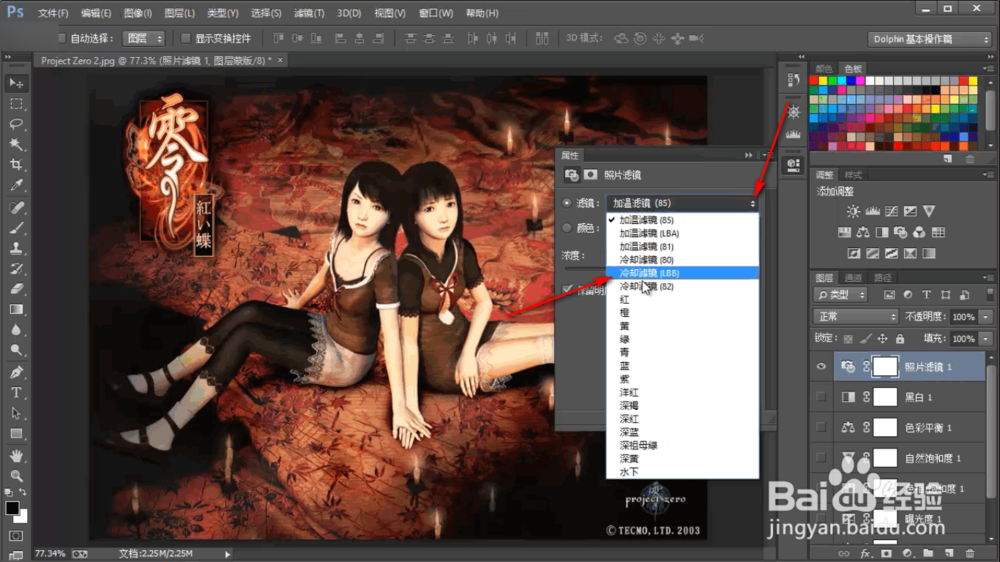This screenshot has height=562, width=1000.
Task: Switch to the 样式 tab
Action: point(853,175)
